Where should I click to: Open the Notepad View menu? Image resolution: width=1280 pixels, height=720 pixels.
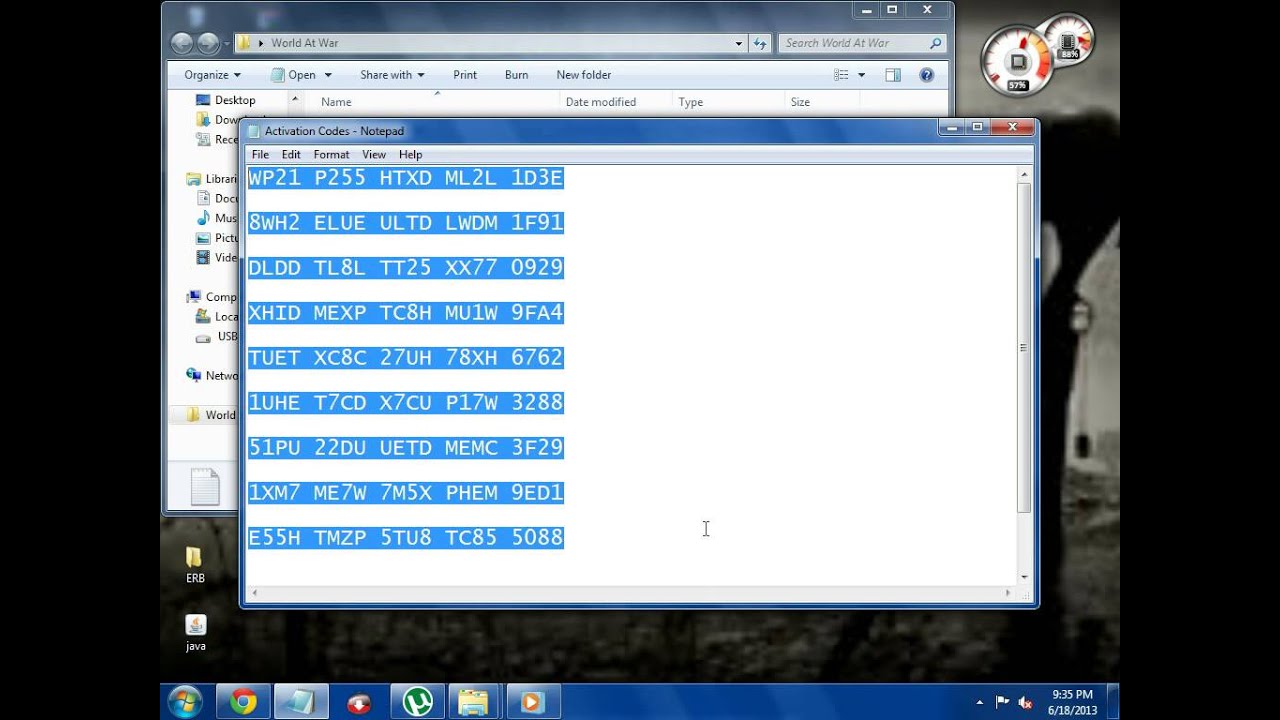[374, 155]
